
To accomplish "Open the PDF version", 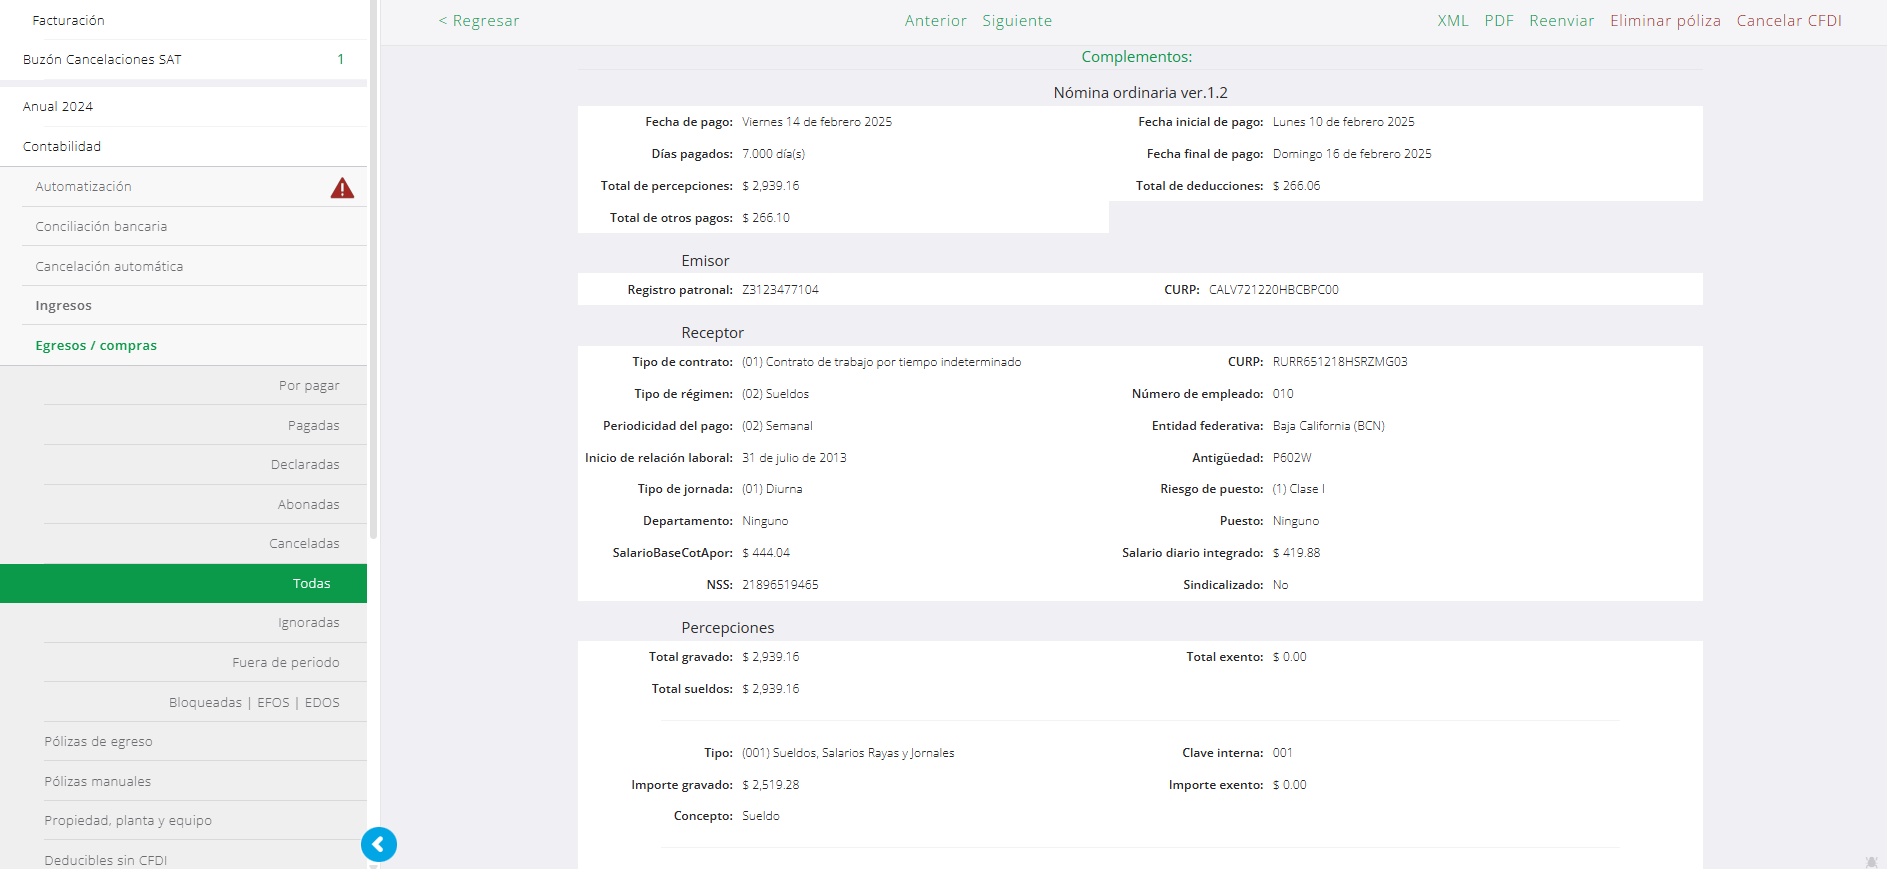I will pyautogui.click(x=1498, y=21).
